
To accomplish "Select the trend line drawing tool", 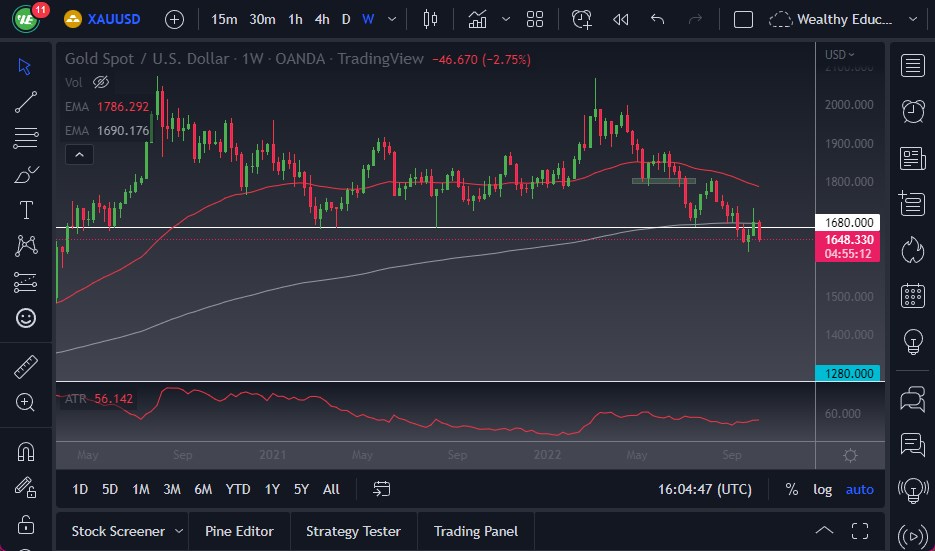I will tap(26, 101).
